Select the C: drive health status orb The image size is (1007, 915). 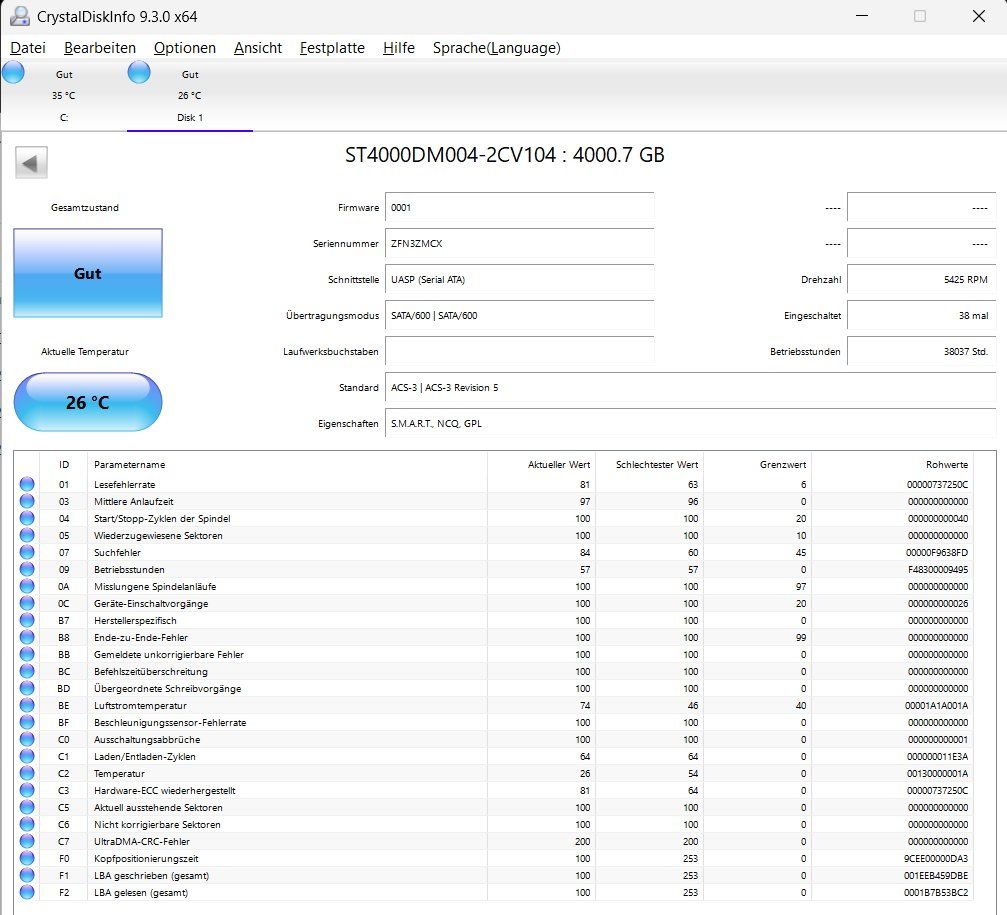tap(13, 73)
